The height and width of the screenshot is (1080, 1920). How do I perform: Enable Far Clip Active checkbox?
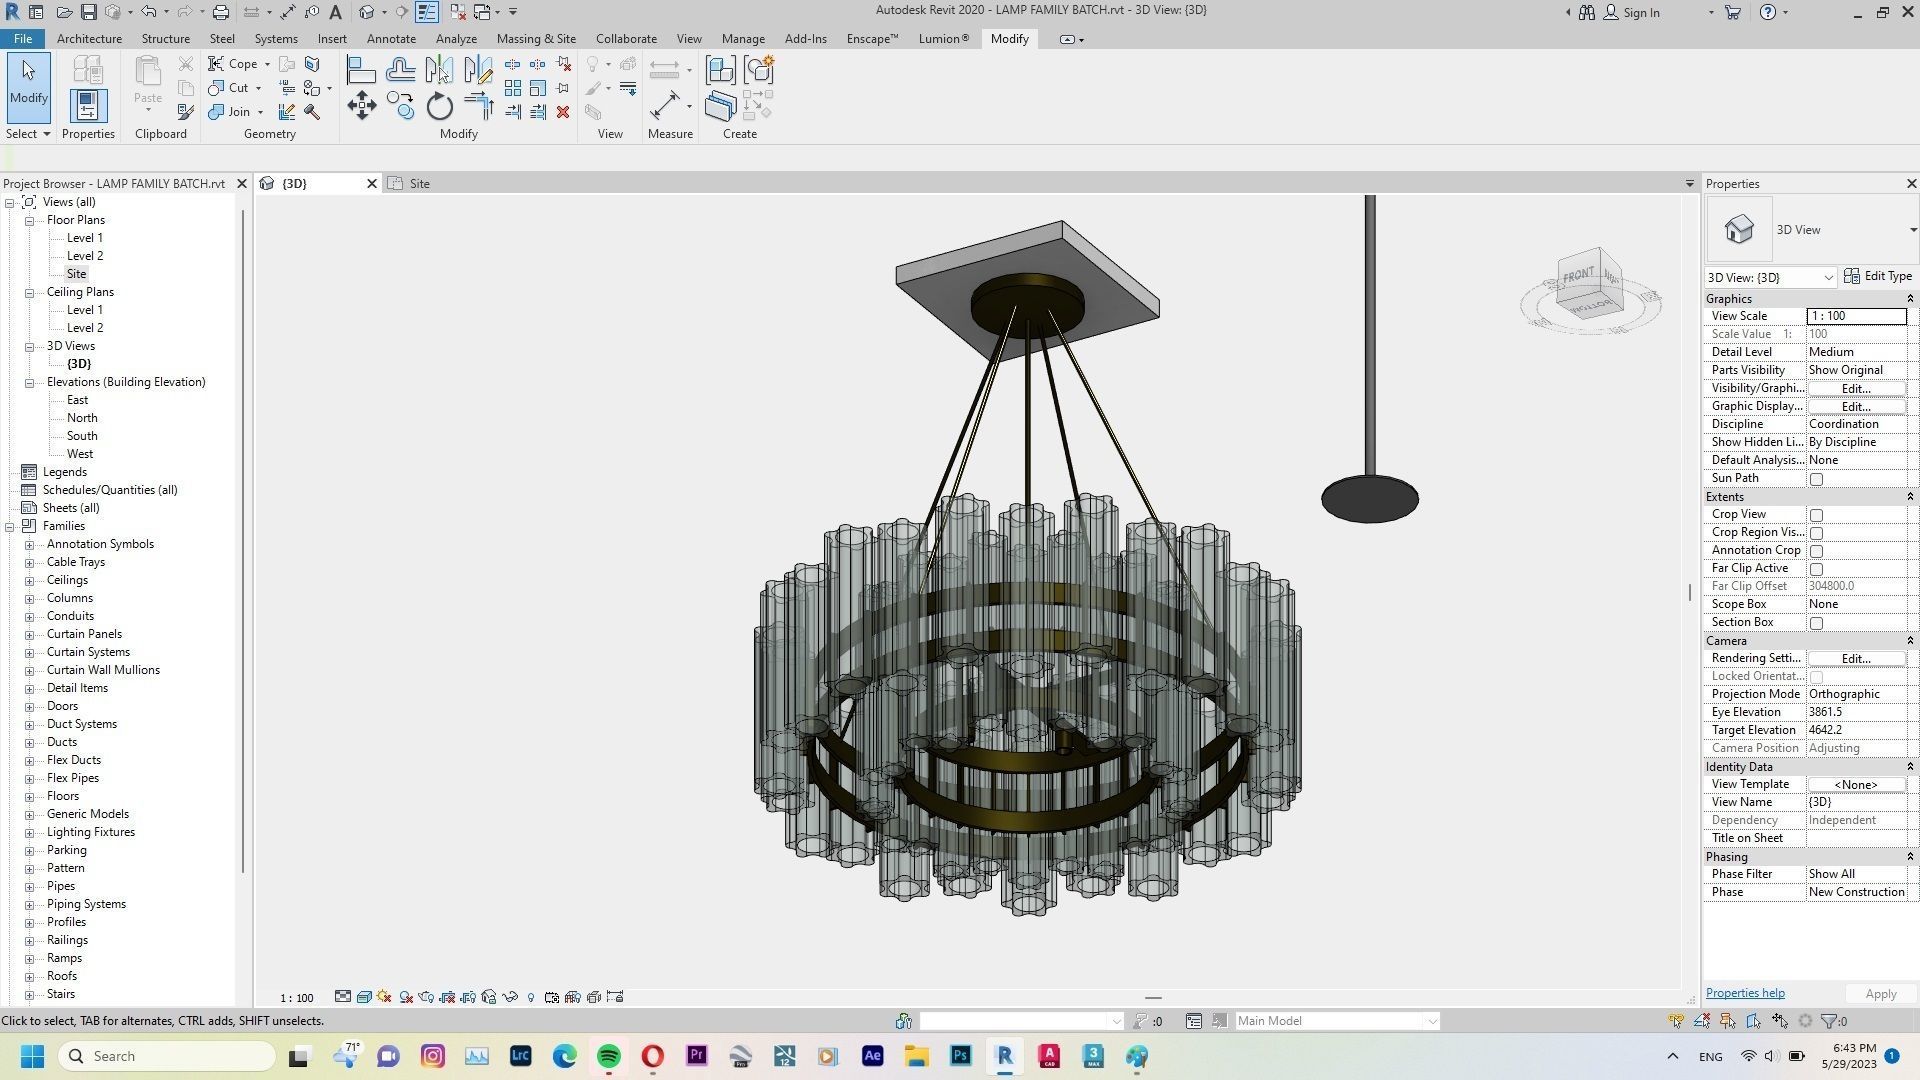(x=1816, y=569)
